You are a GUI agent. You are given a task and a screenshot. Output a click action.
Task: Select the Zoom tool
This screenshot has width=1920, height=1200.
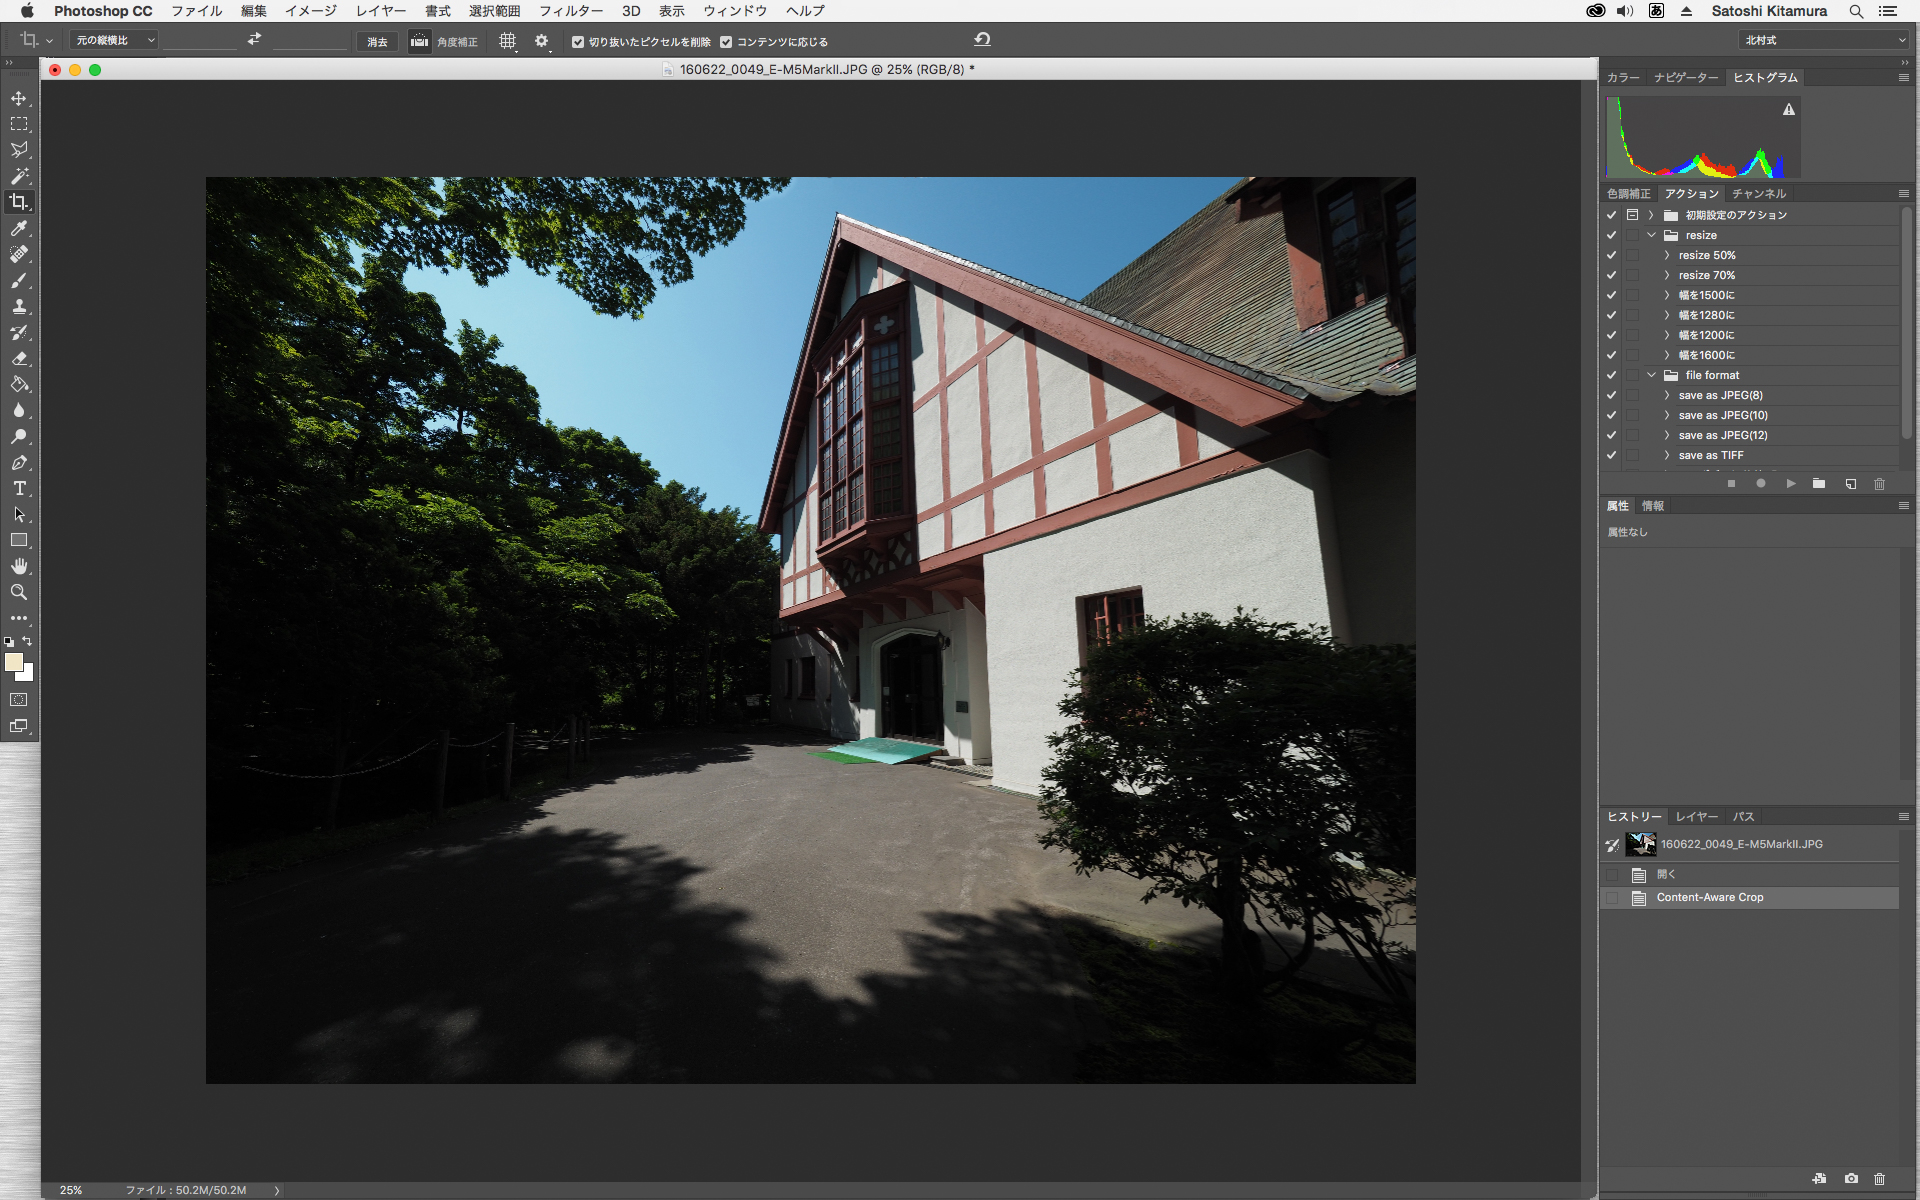coord(19,592)
